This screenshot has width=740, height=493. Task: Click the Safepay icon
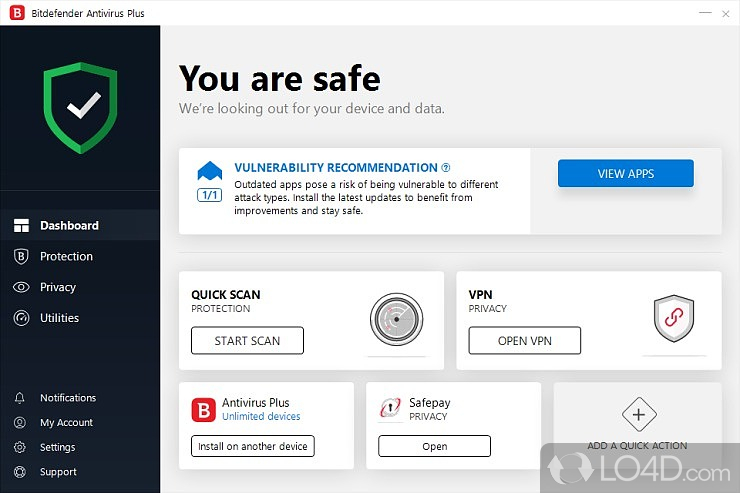[x=390, y=409]
